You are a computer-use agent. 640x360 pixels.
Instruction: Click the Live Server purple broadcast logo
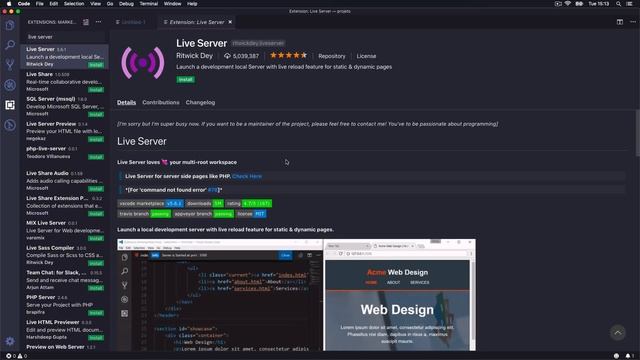143,63
